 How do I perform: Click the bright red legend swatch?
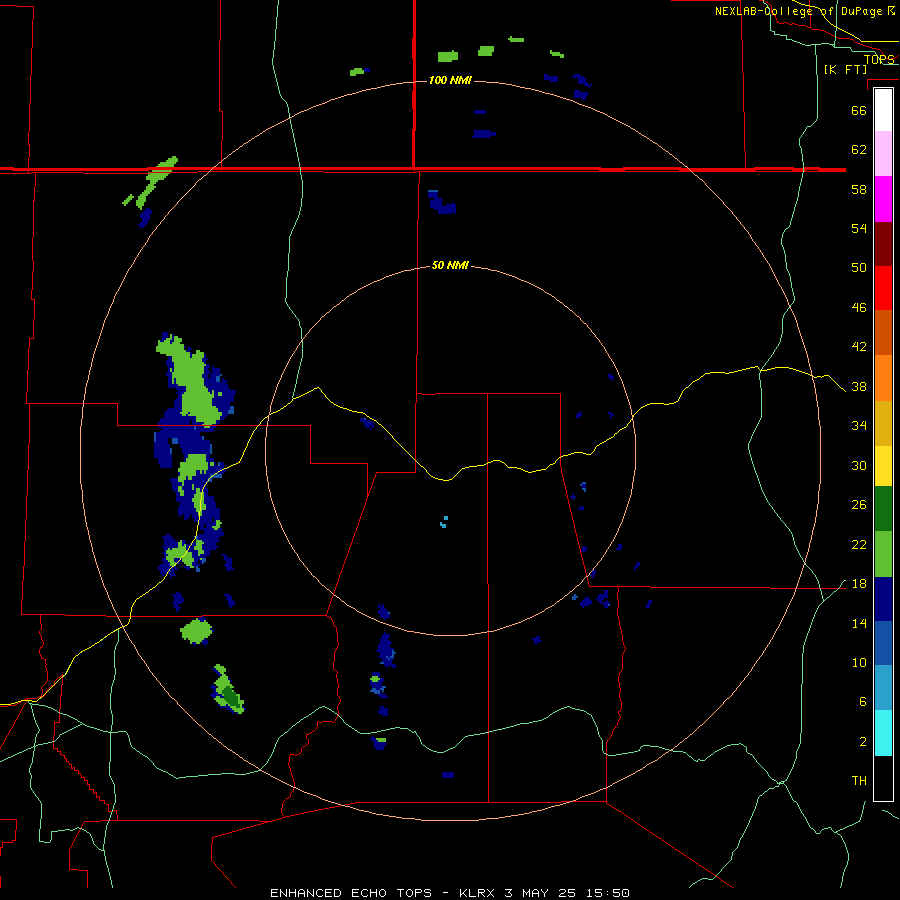883,289
